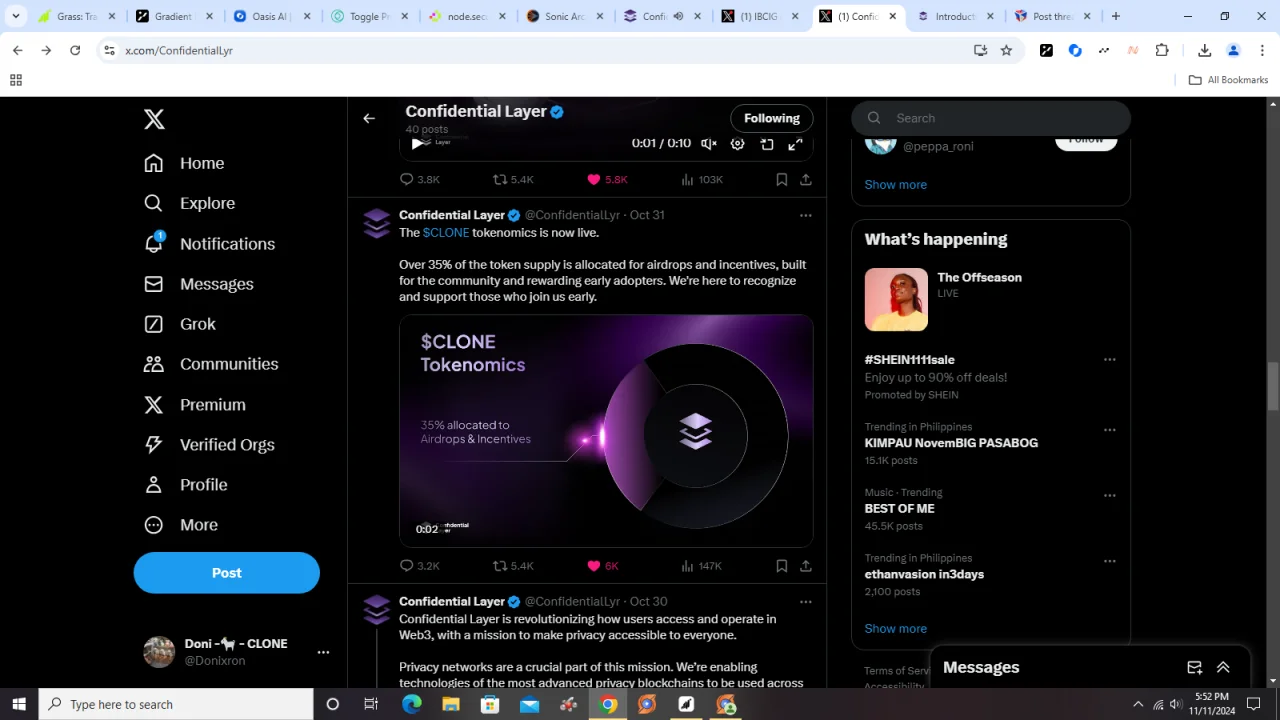Reload the page in Chrome
Screen dimensions: 1280x720
coord(75,50)
